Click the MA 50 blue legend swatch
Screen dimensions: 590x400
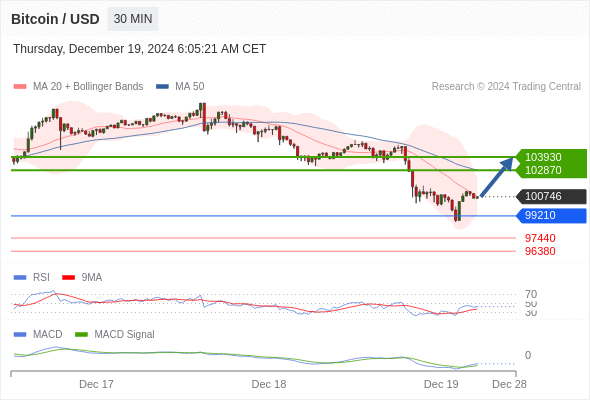[162, 87]
